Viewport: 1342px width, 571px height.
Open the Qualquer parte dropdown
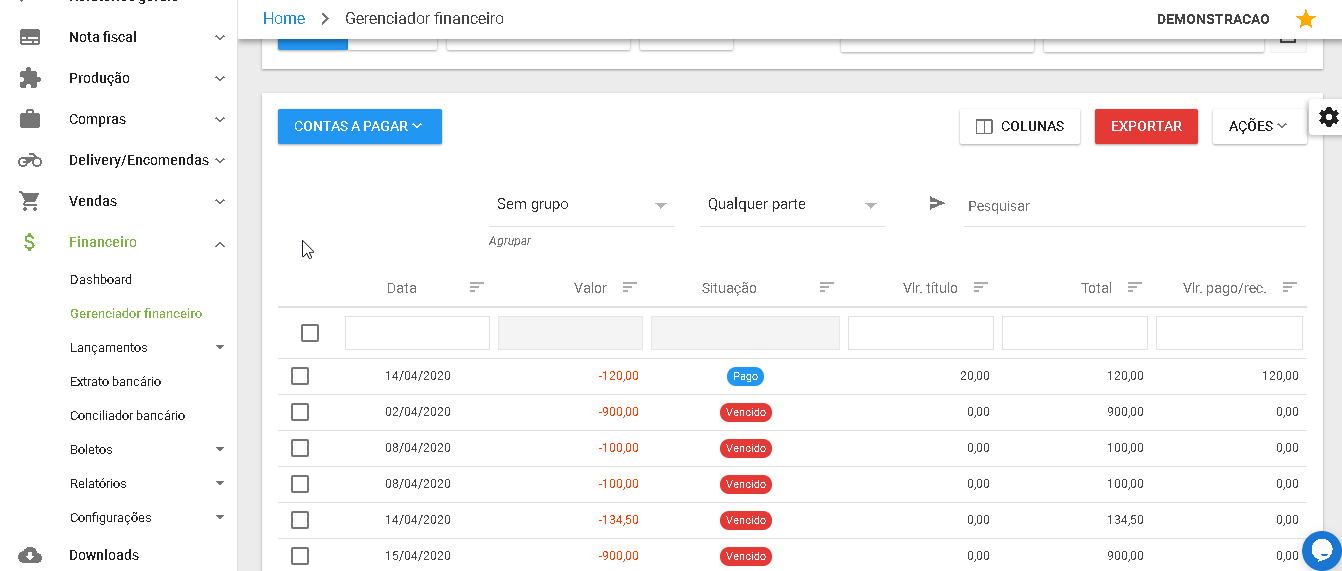pyautogui.click(x=792, y=204)
